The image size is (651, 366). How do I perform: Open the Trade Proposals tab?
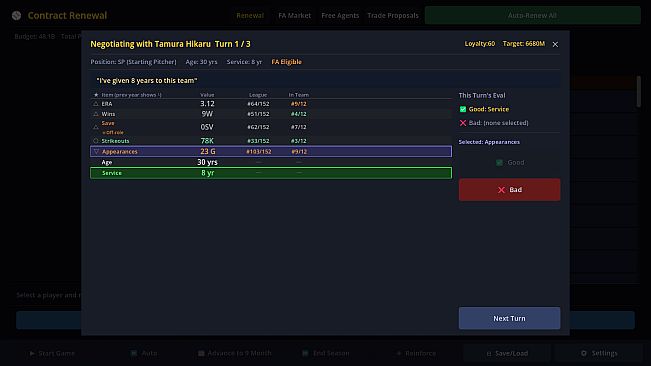click(393, 15)
